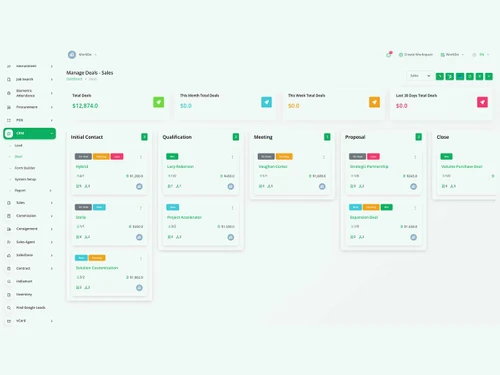Click the vCard sidebar icon
Screen dimensions: 500x375
point(9,321)
